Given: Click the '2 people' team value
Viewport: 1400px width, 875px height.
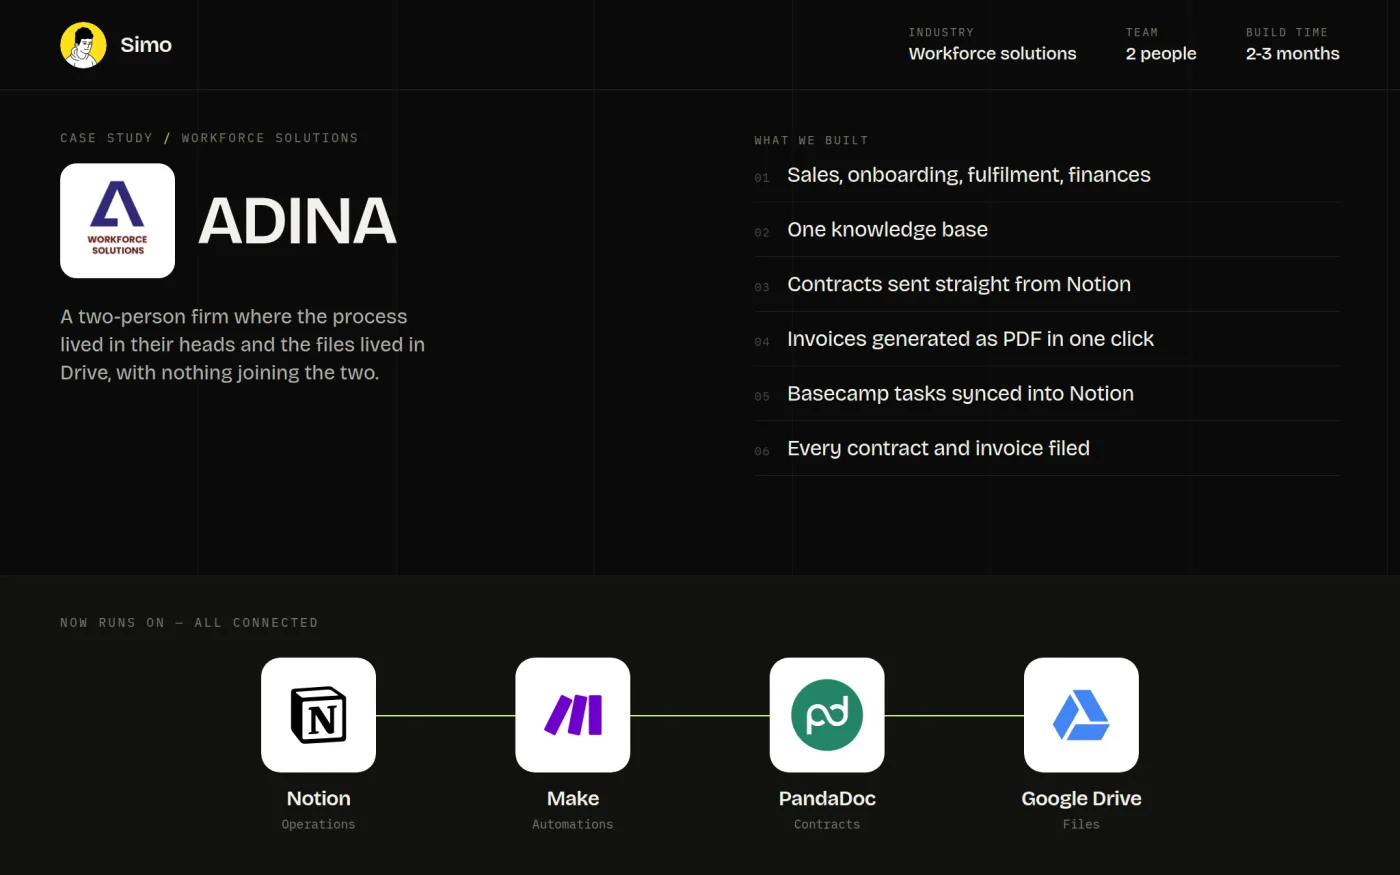Looking at the screenshot, I should pyautogui.click(x=1161, y=54).
